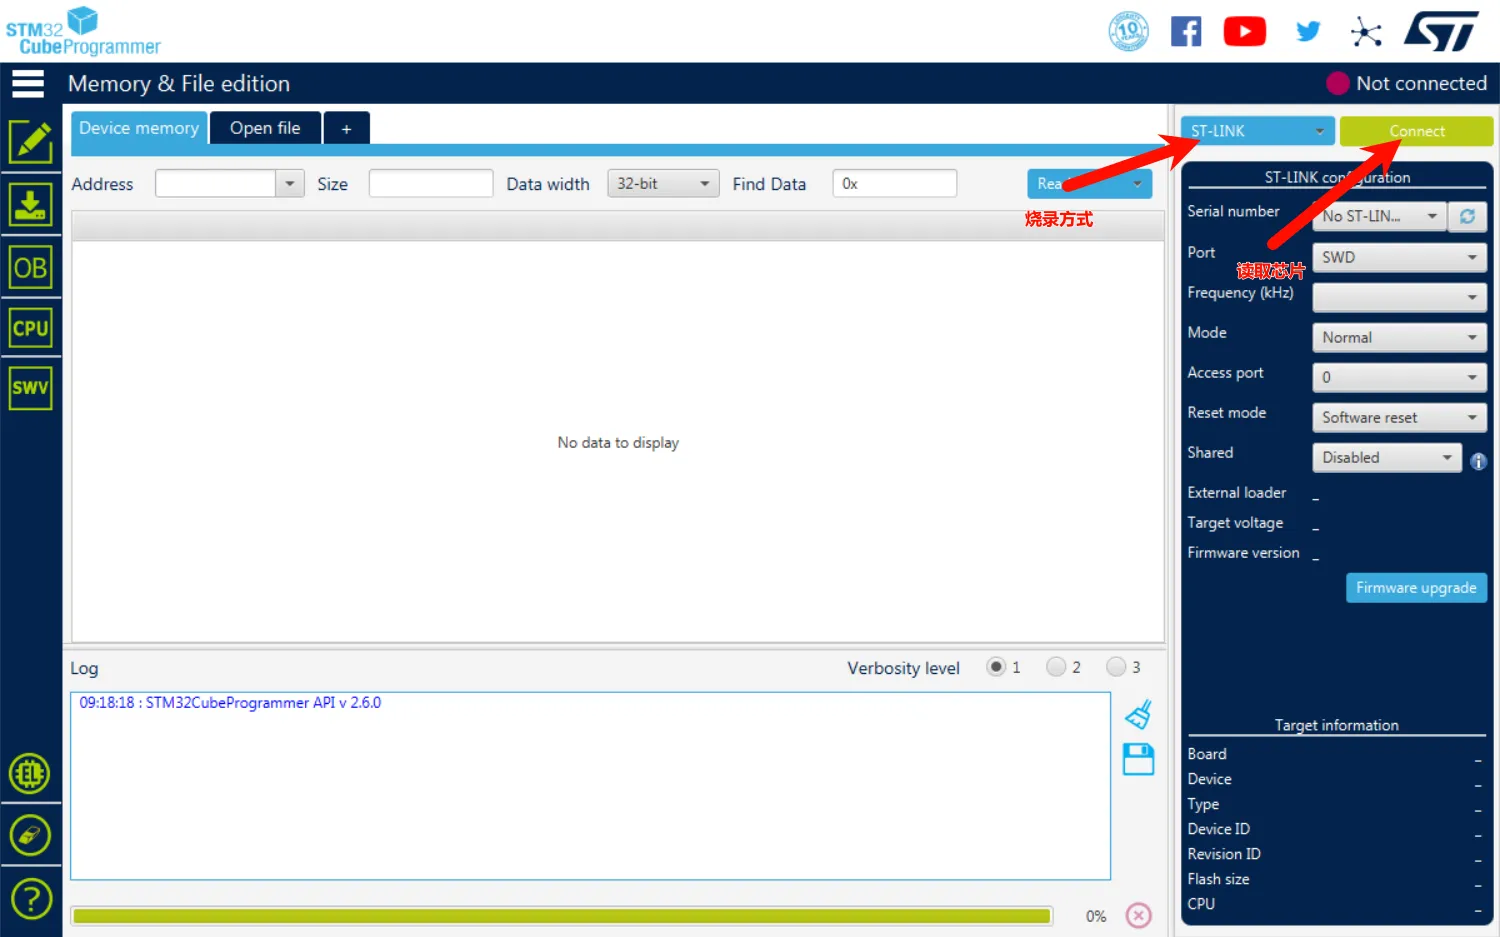Click the Firmware upgrade button
The height and width of the screenshot is (937, 1500).
[1416, 588]
